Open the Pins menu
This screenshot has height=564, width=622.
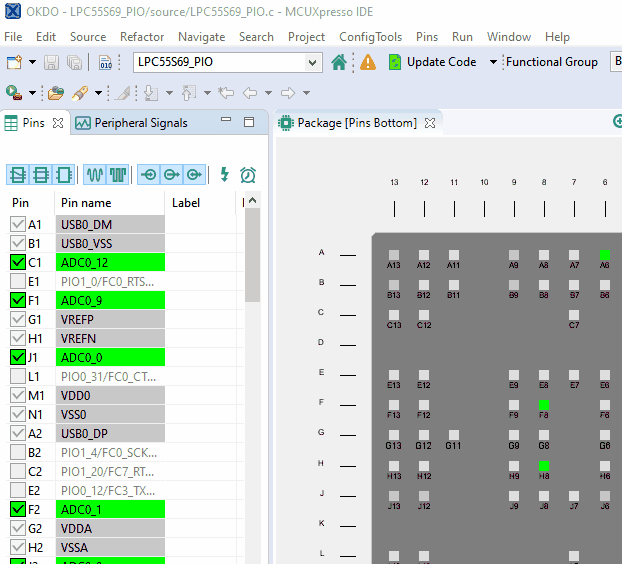(x=427, y=37)
